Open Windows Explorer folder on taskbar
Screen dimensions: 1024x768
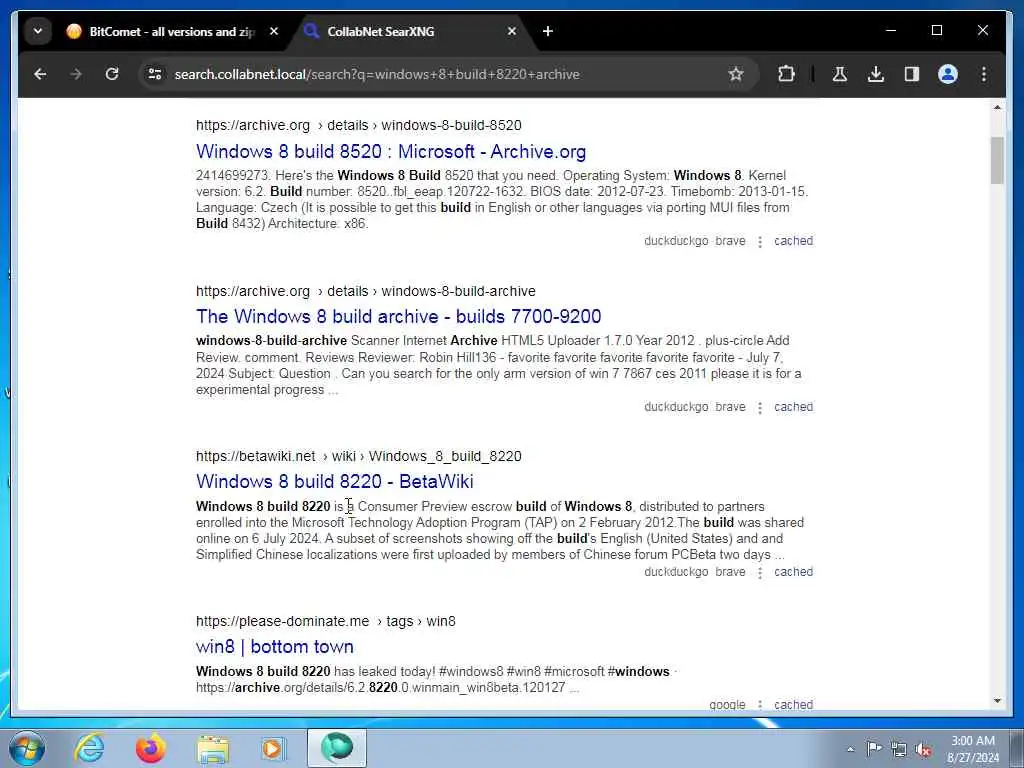213,749
